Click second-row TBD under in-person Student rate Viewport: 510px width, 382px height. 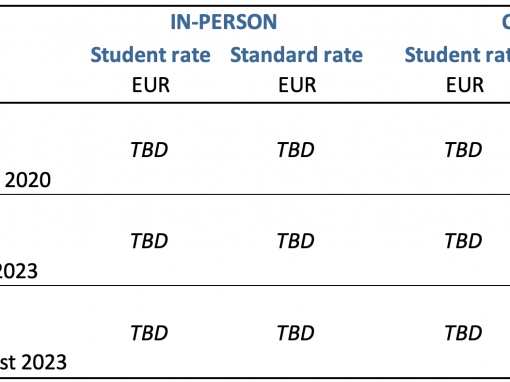149,241
